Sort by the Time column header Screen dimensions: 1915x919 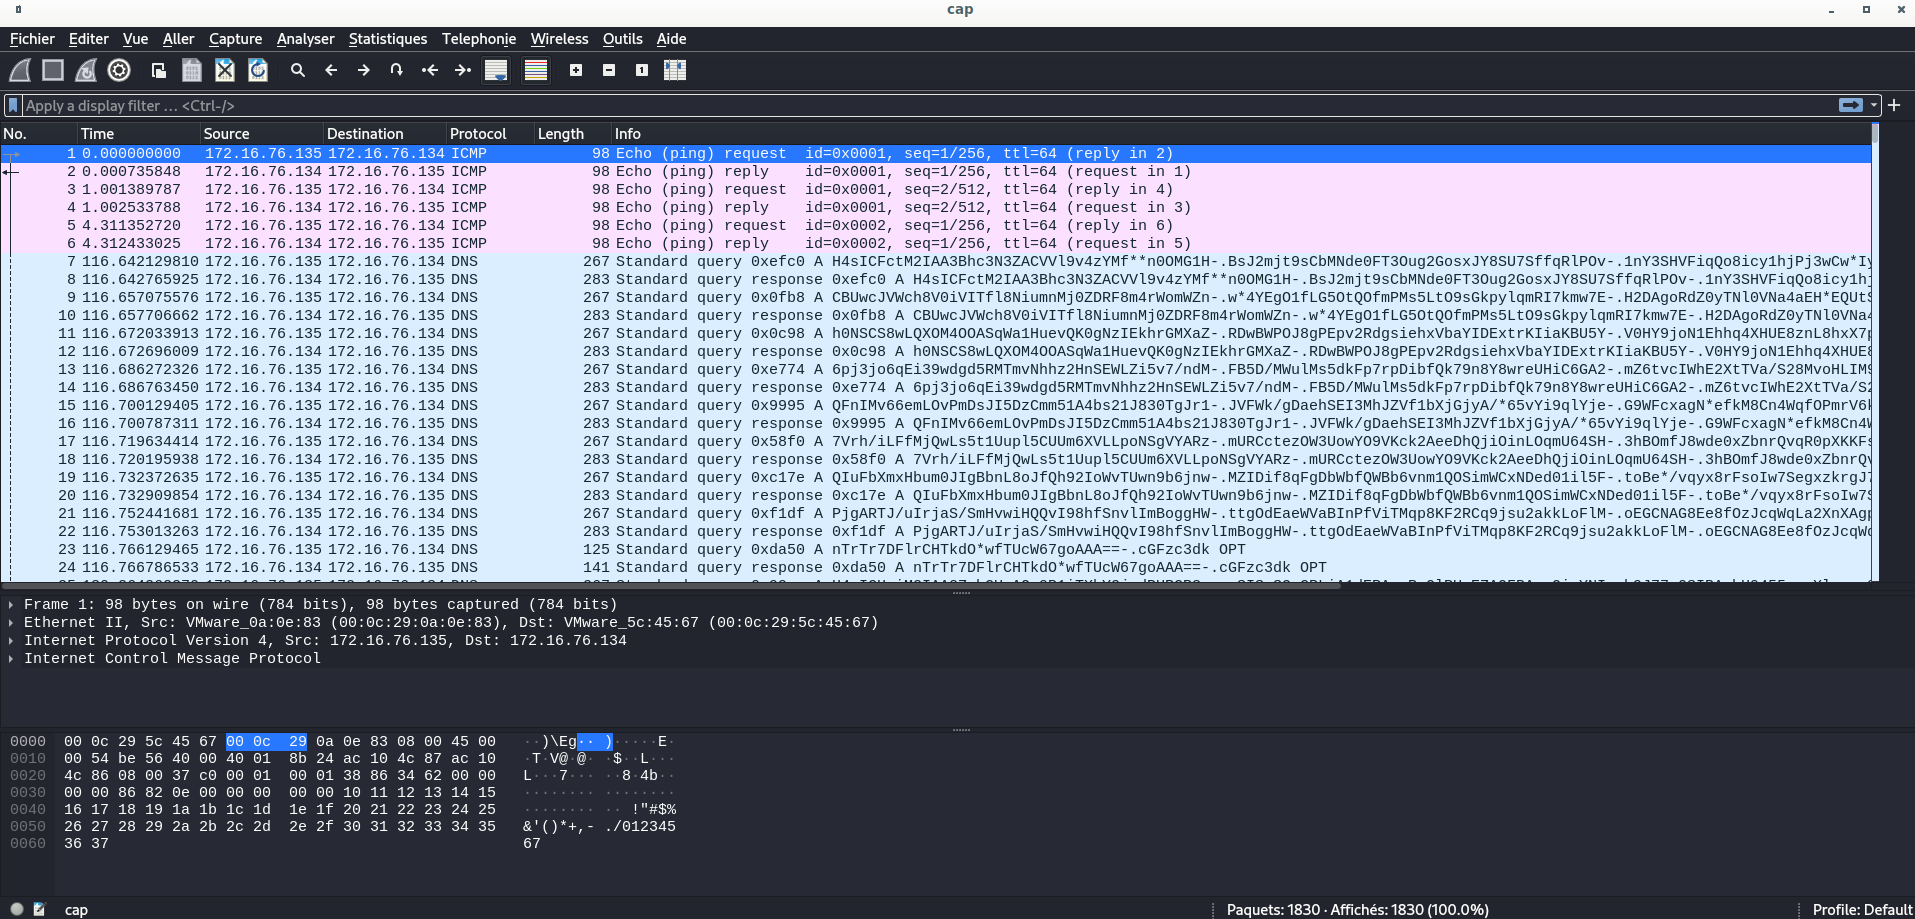tap(139, 134)
